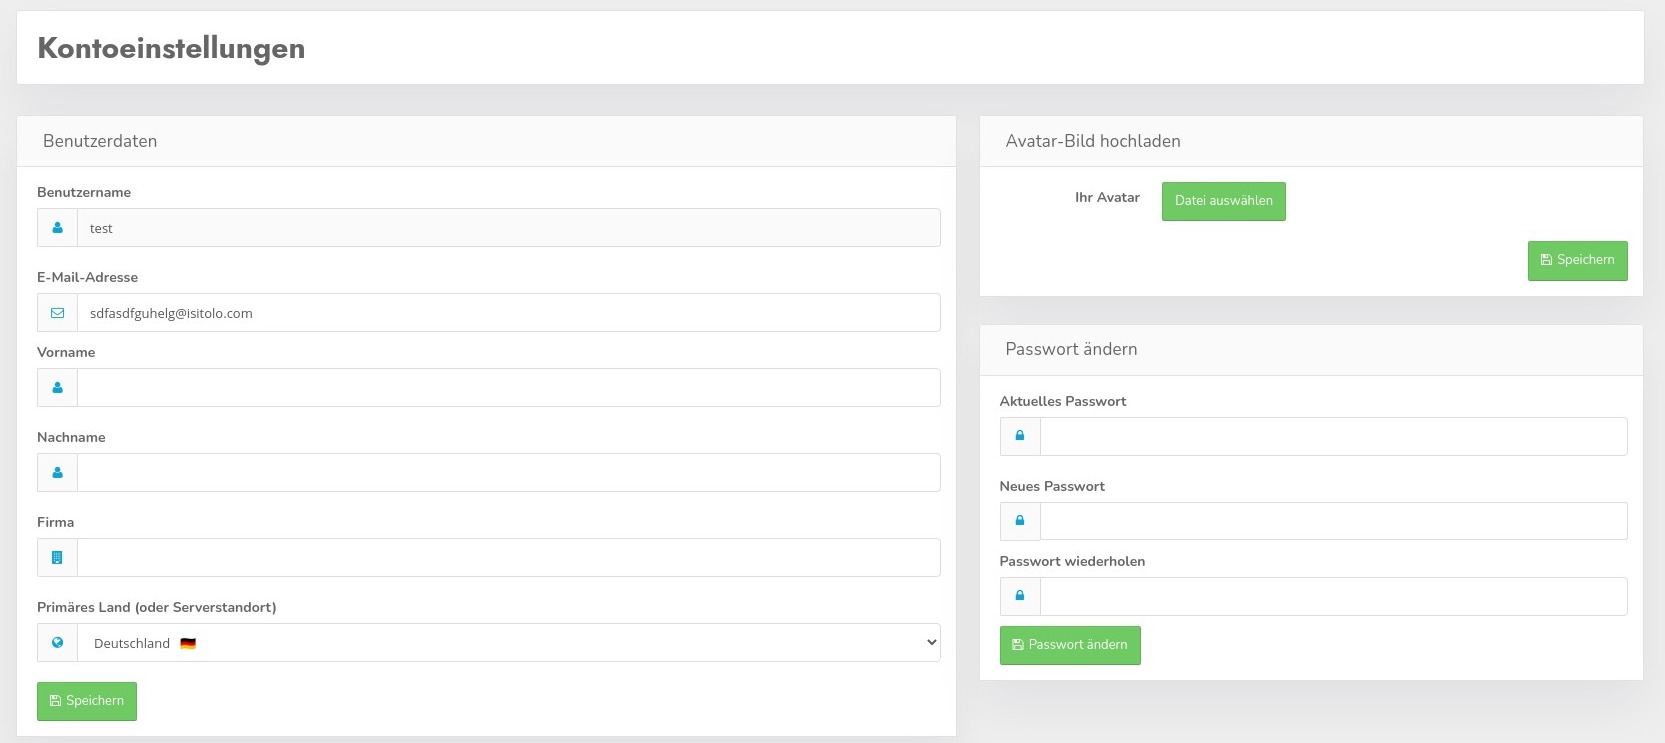The image size is (1665, 743).
Task: Click the Passwort wiederholen input field
Action: point(1333,597)
